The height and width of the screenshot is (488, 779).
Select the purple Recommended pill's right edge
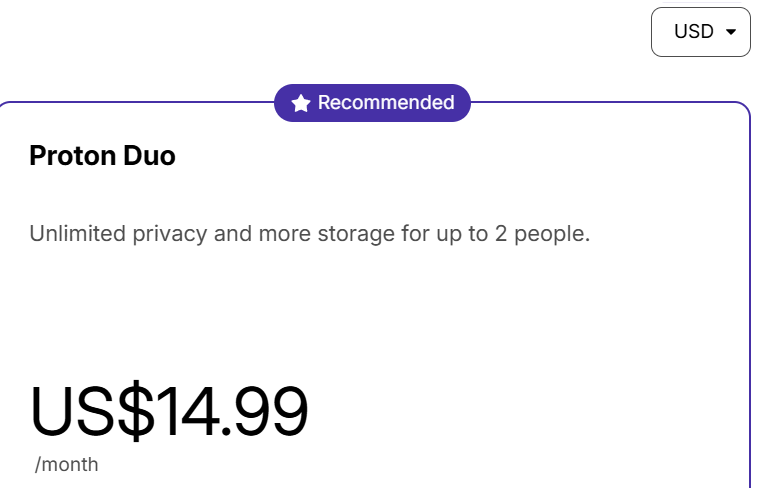[462, 103]
